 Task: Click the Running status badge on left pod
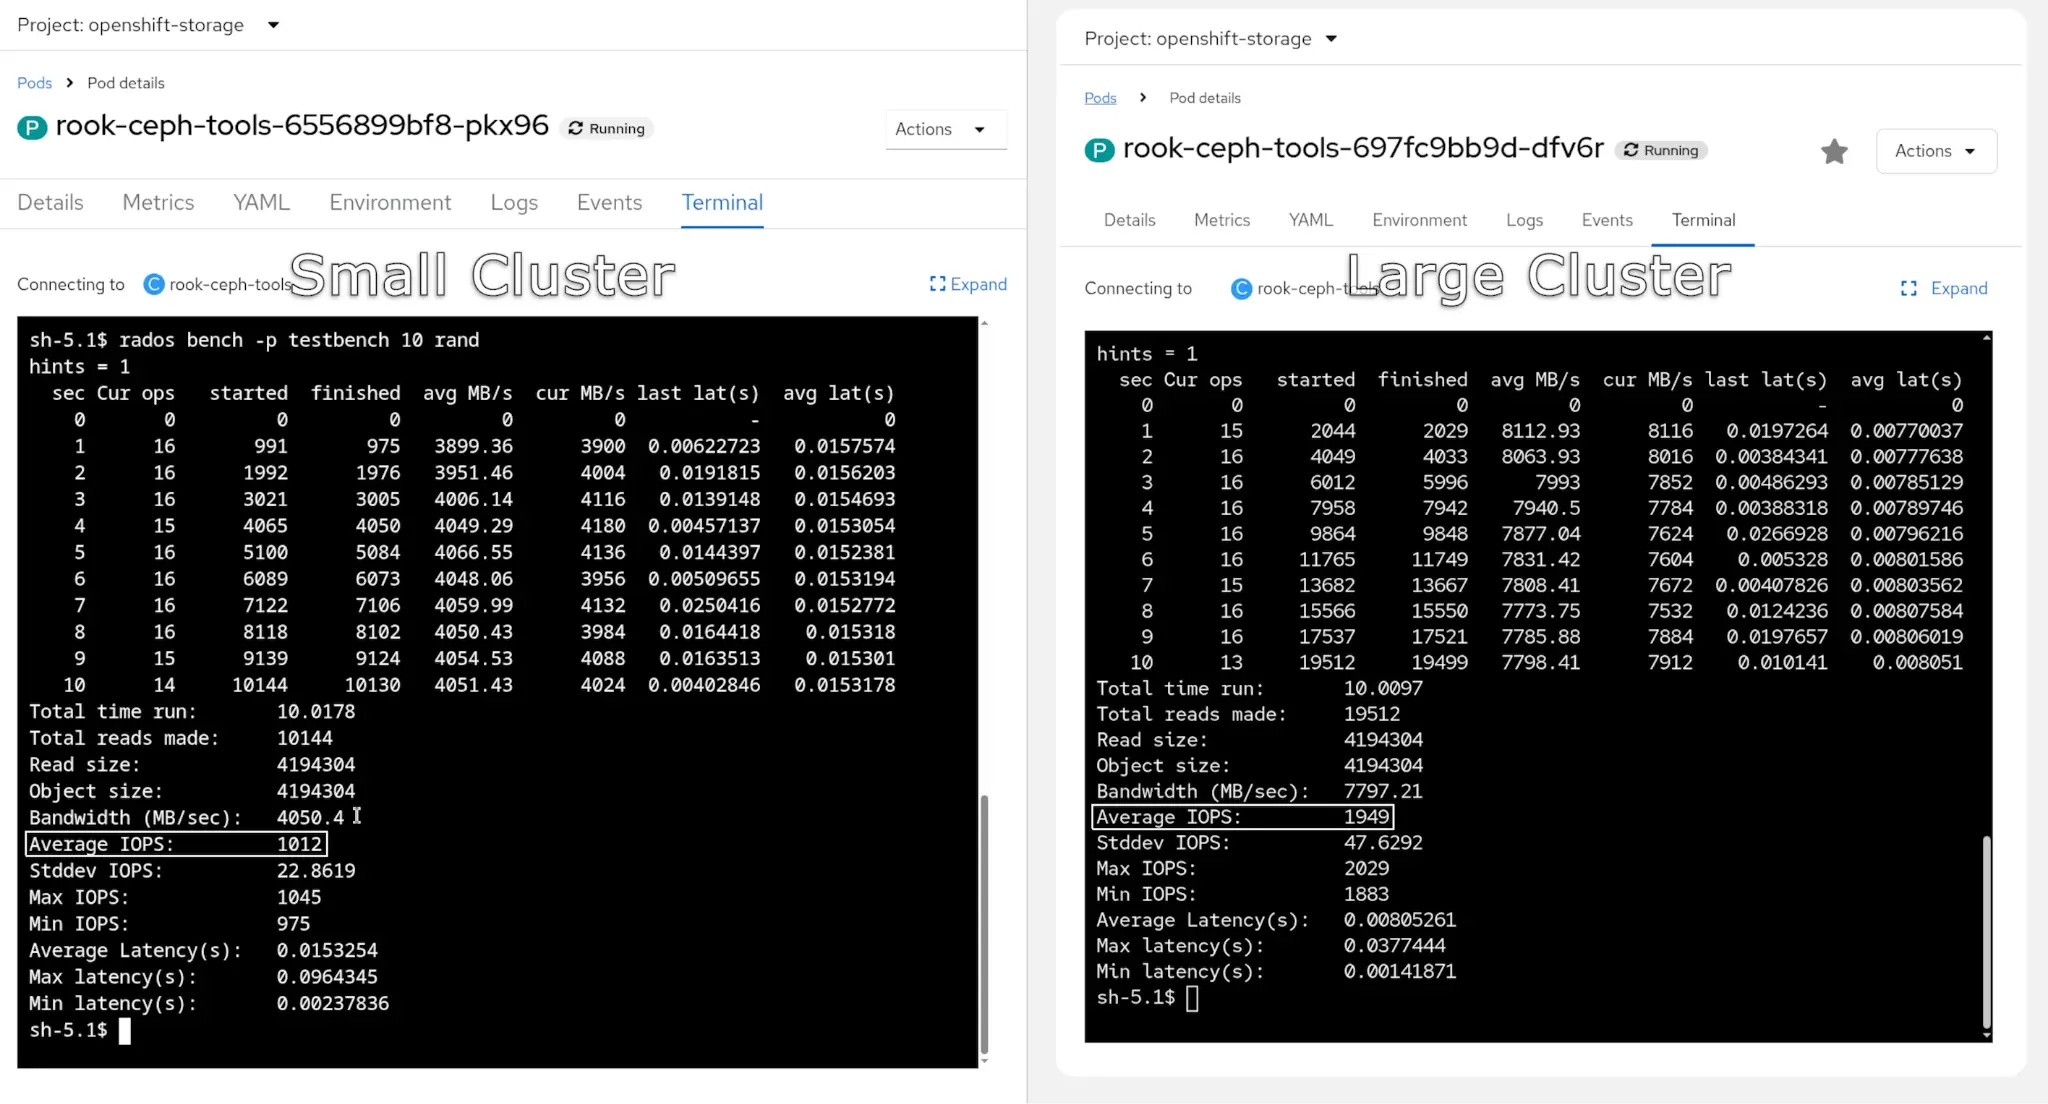pos(607,128)
